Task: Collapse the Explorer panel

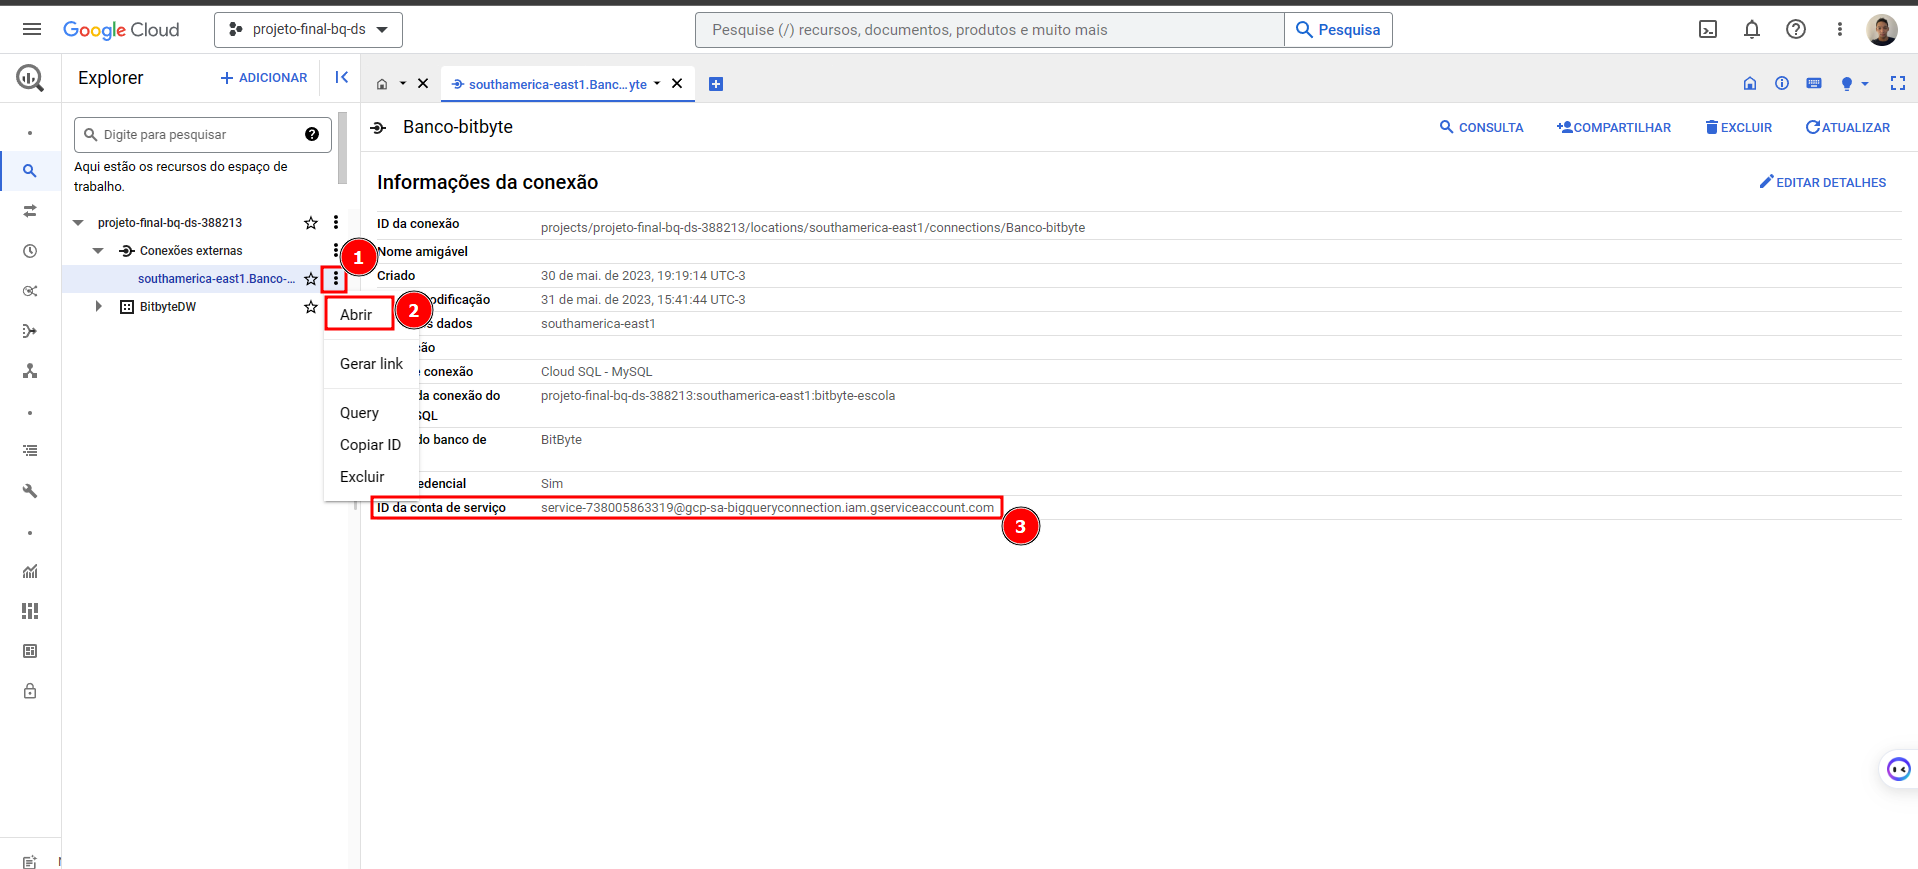Action: (x=341, y=77)
